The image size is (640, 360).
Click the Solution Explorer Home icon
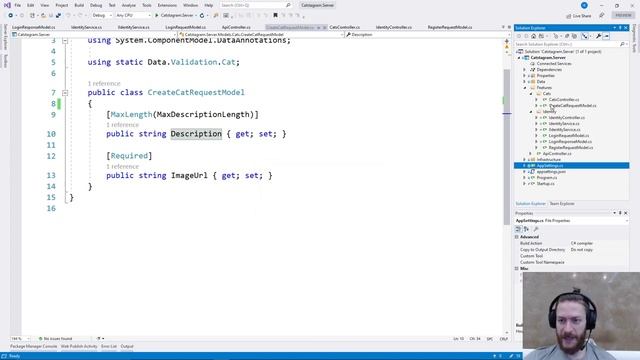533,36
